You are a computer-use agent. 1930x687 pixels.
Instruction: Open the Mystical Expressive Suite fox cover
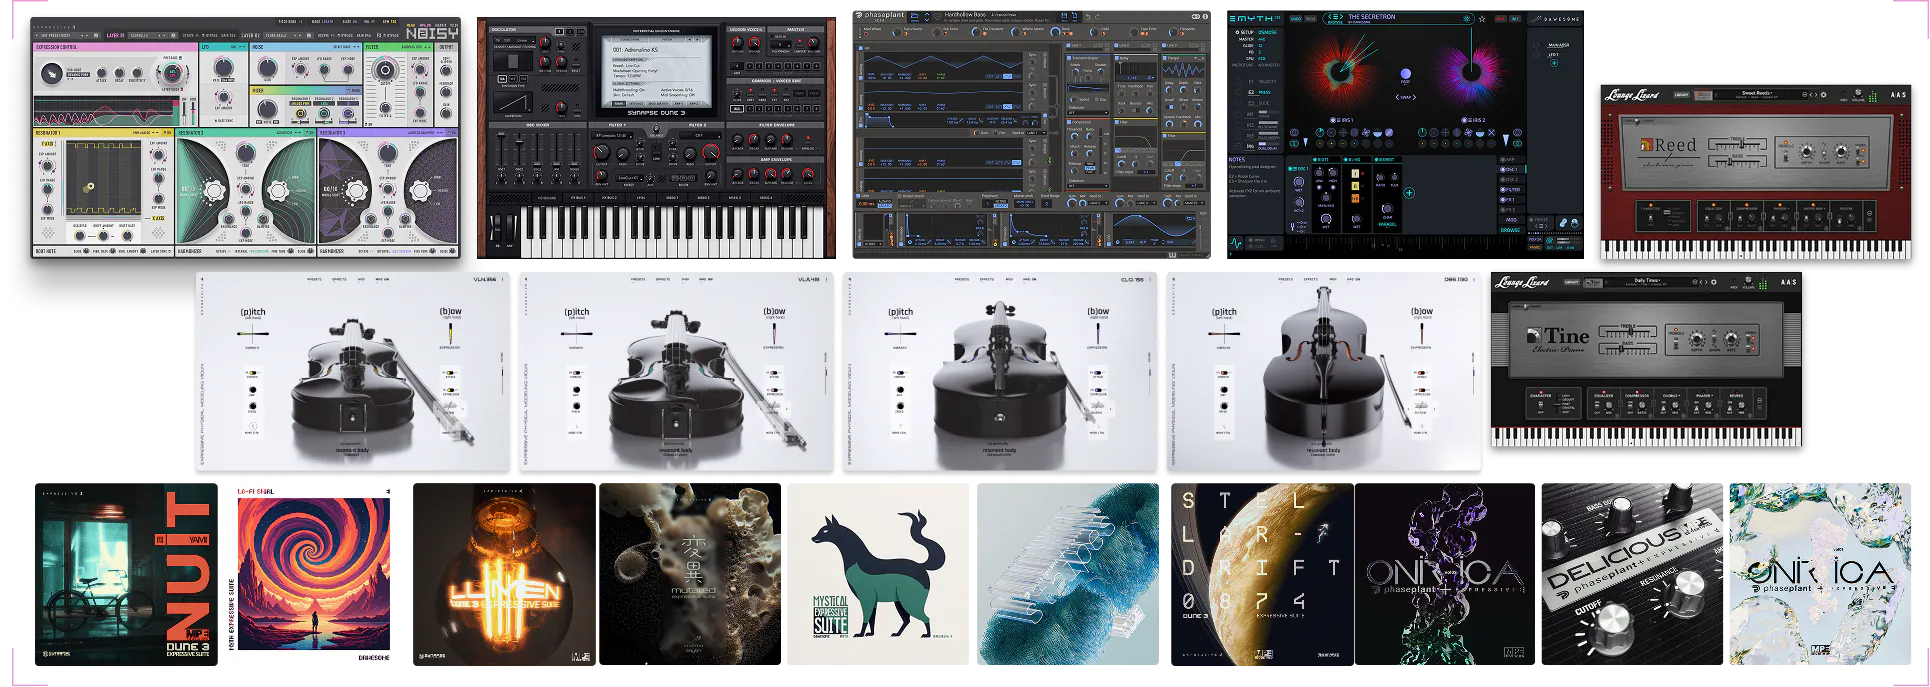pyautogui.click(x=878, y=575)
